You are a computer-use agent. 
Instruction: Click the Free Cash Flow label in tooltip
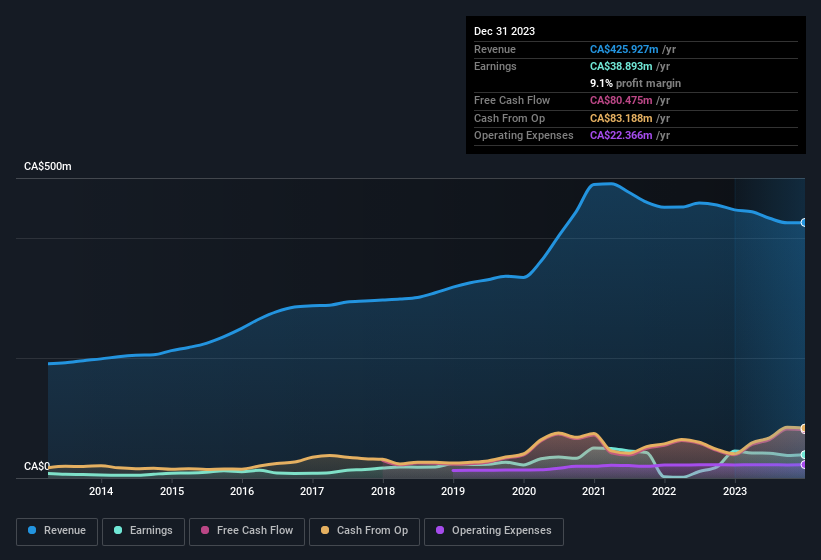[x=512, y=100]
